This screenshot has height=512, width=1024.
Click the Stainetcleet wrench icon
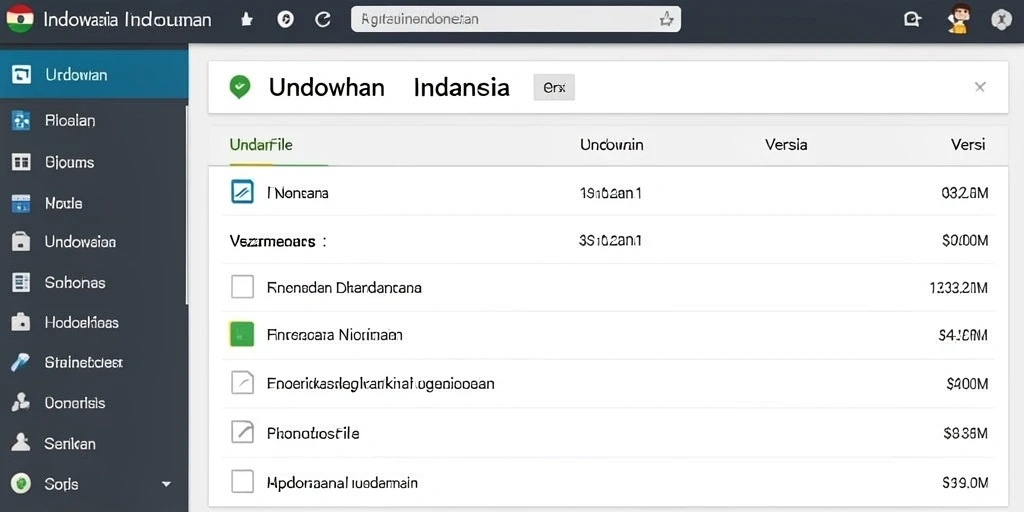pyautogui.click(x=20, y=362)
